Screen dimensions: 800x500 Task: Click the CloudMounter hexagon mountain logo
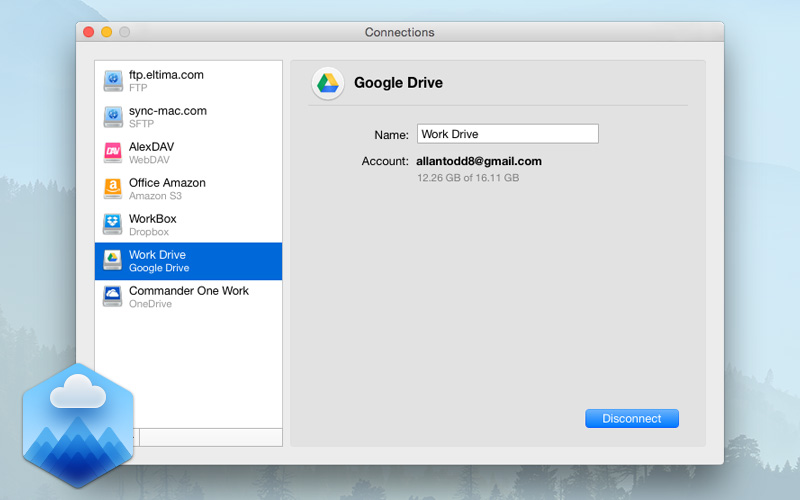tap(78, 426)
